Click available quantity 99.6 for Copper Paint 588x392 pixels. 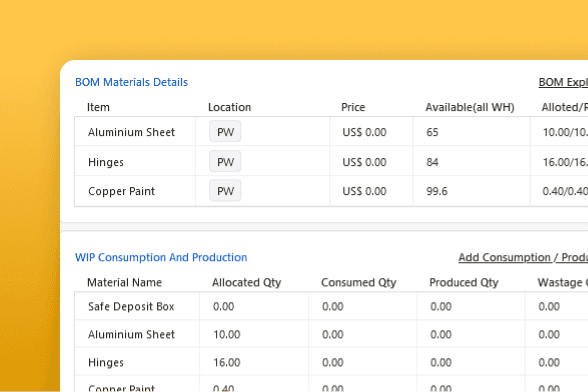pyautogui.click(x=437, y=191)
